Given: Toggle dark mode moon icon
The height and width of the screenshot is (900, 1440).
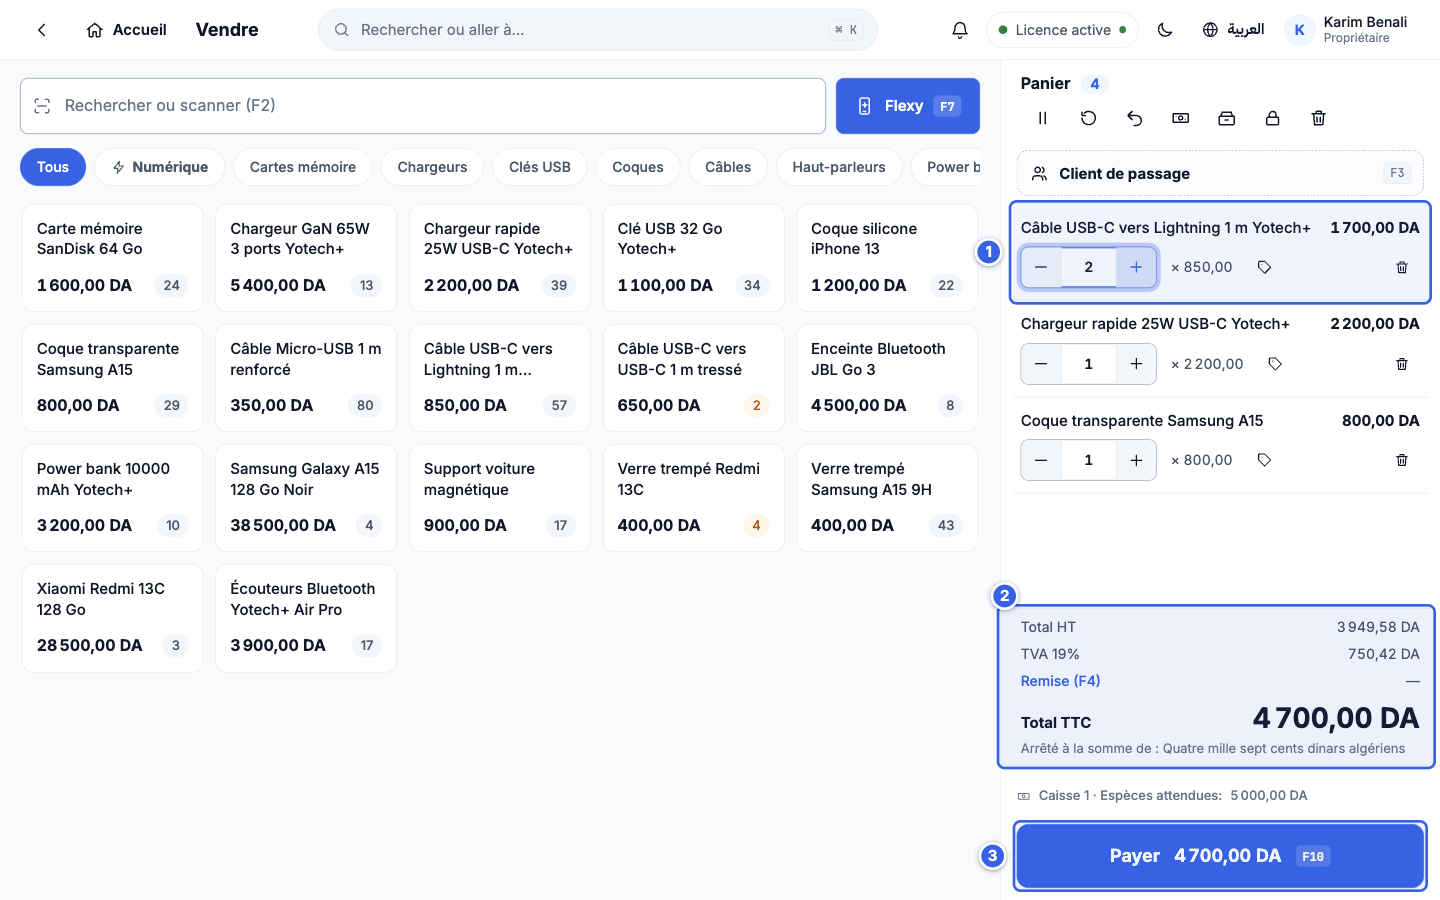Looking at the screenshot, I should click(x=1165, y=30).
